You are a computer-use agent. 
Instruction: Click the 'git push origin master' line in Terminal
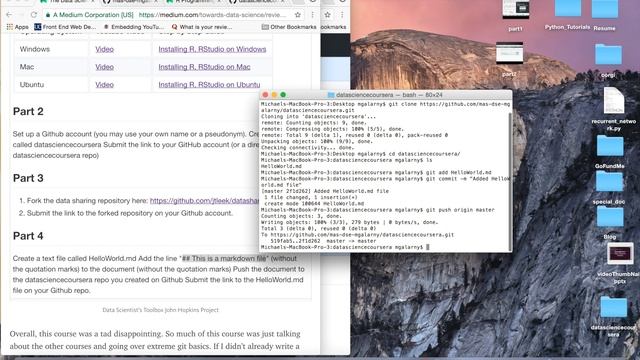tap(378, 210)
